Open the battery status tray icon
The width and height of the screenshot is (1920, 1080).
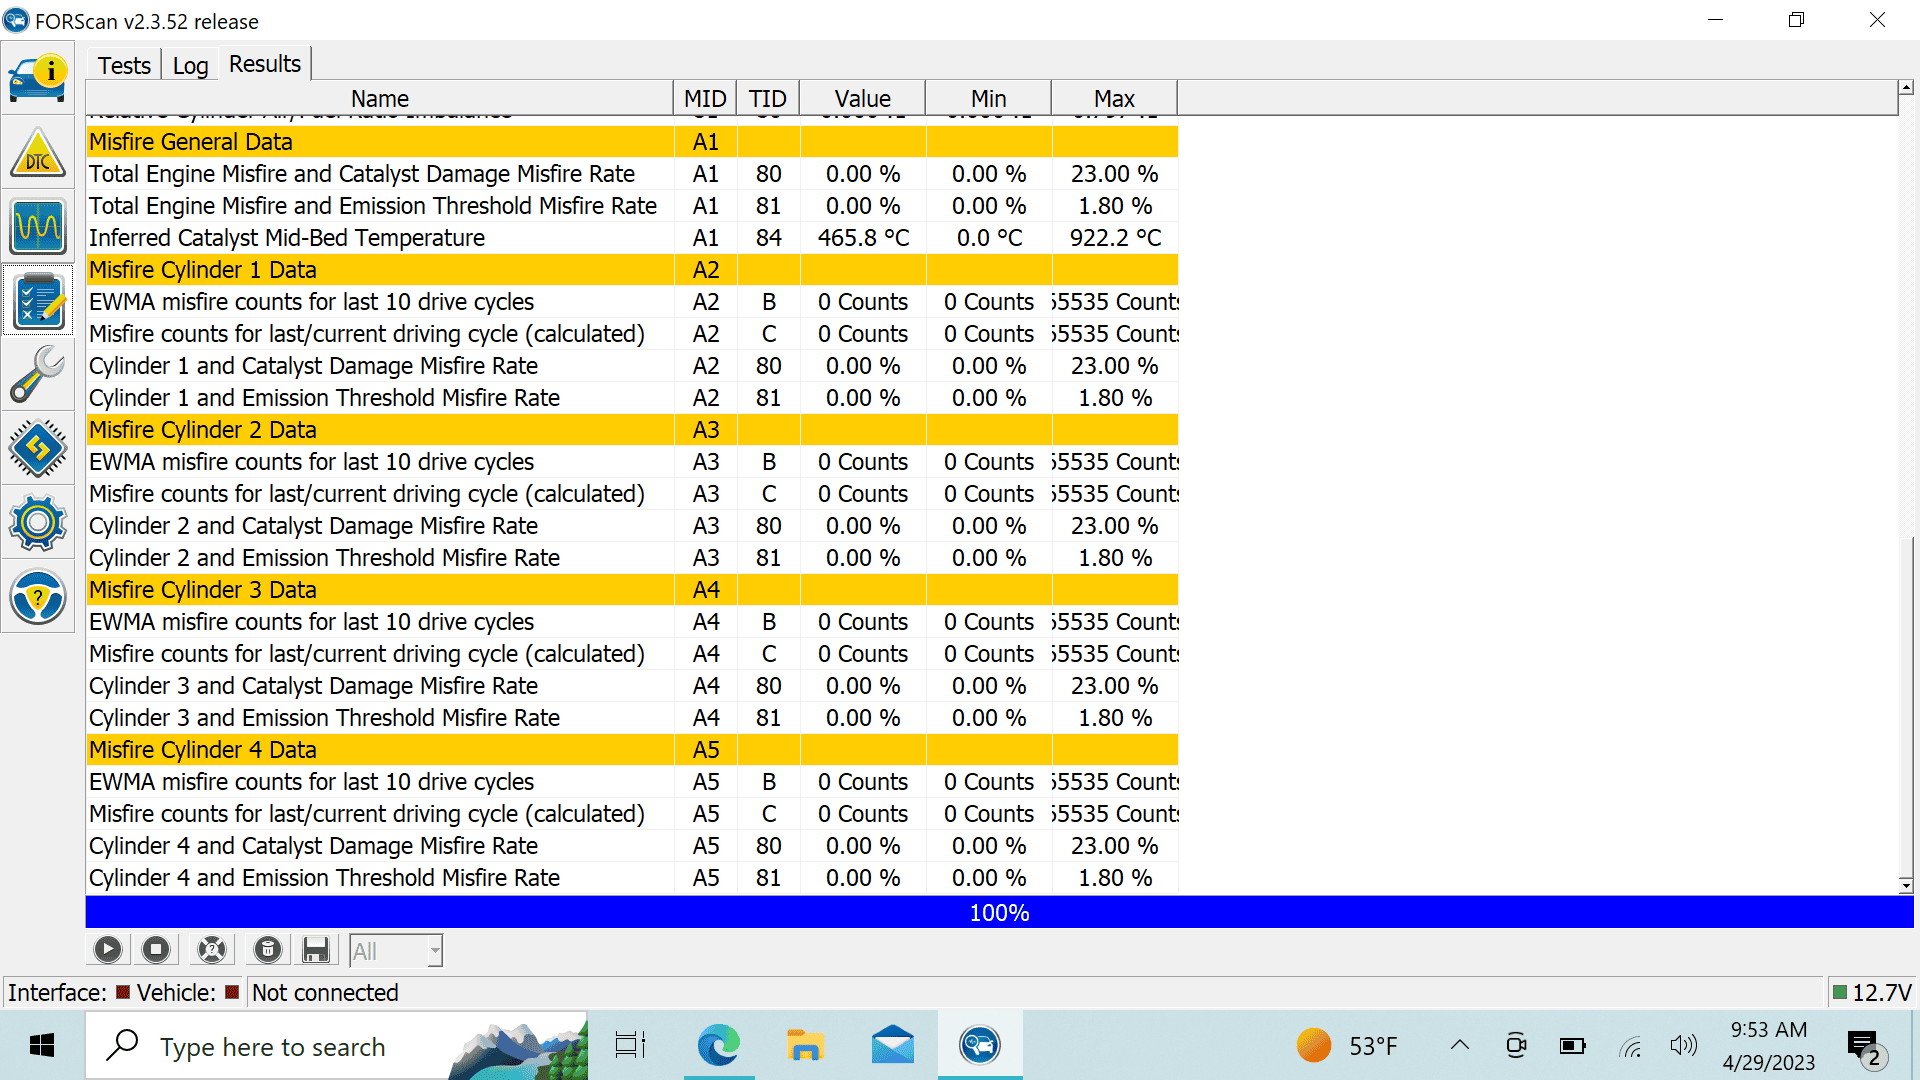tap(1572, 1046)
